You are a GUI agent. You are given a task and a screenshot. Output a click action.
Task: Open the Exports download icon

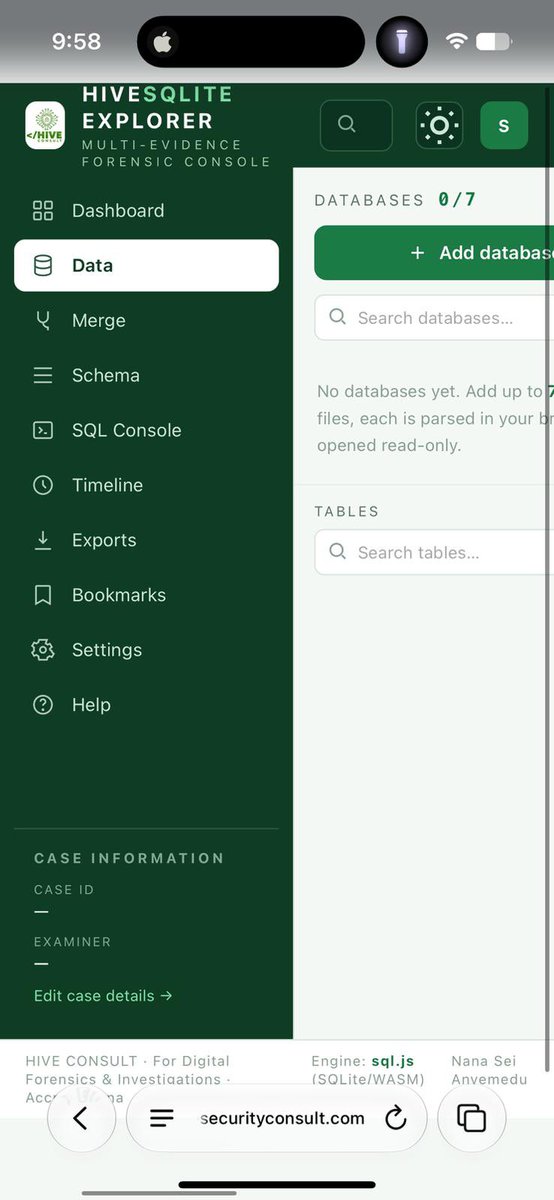(43, 540)
